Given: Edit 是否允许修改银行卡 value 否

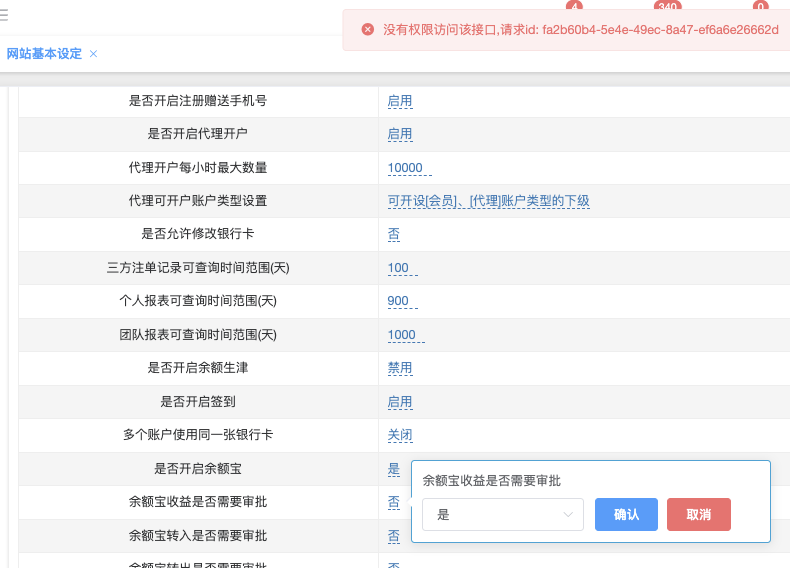Looking at the screenshot, I should tap(394, 234).
